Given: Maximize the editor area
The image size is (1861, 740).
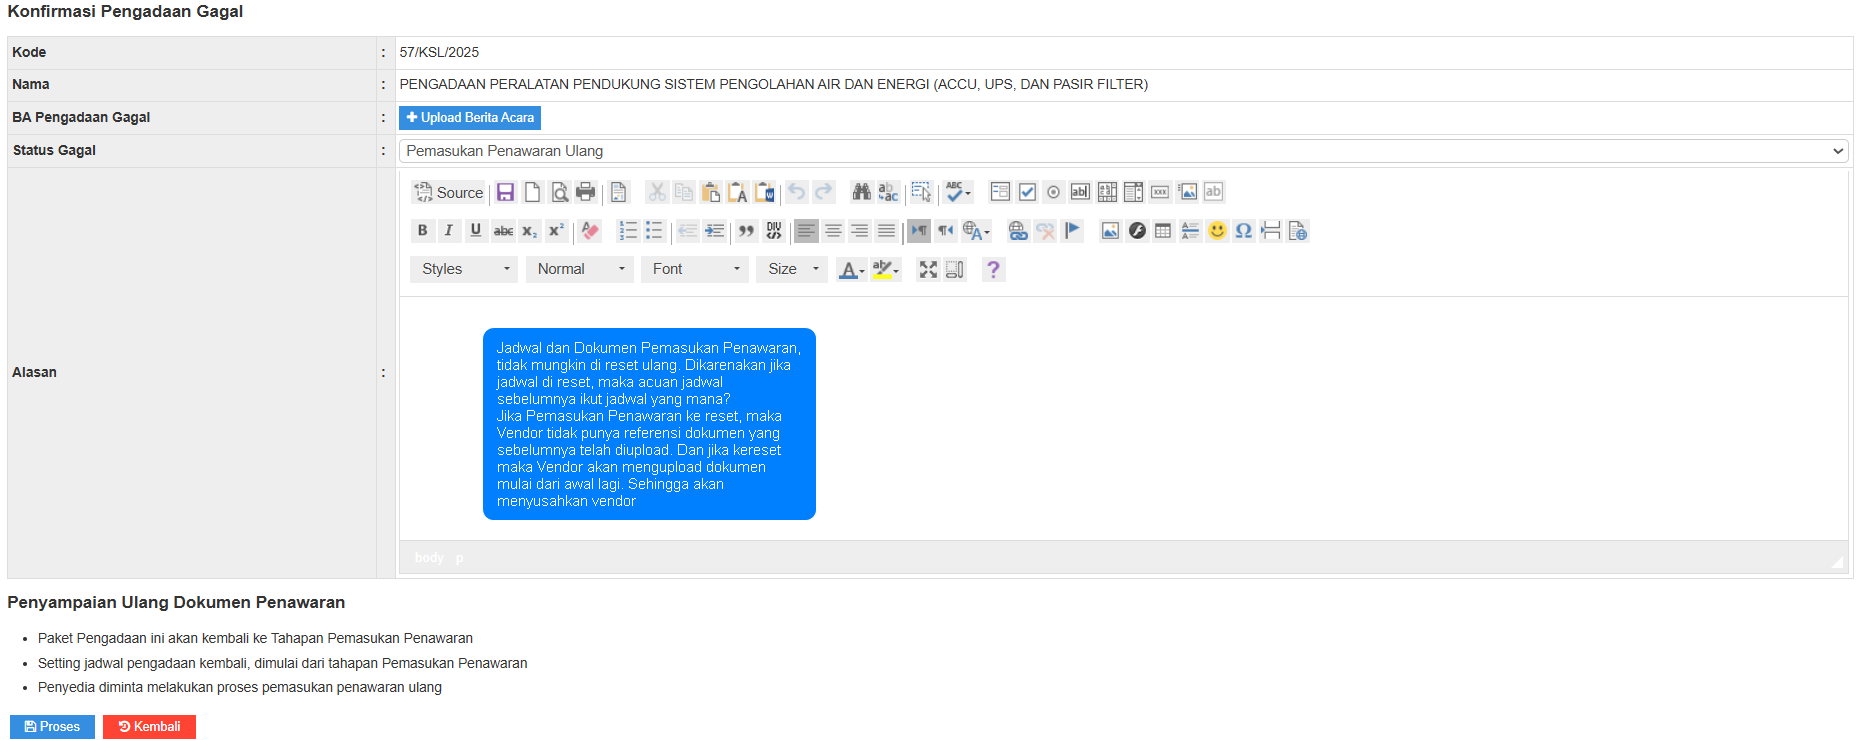Looking at the screenshot, I should tap(928, 269).
